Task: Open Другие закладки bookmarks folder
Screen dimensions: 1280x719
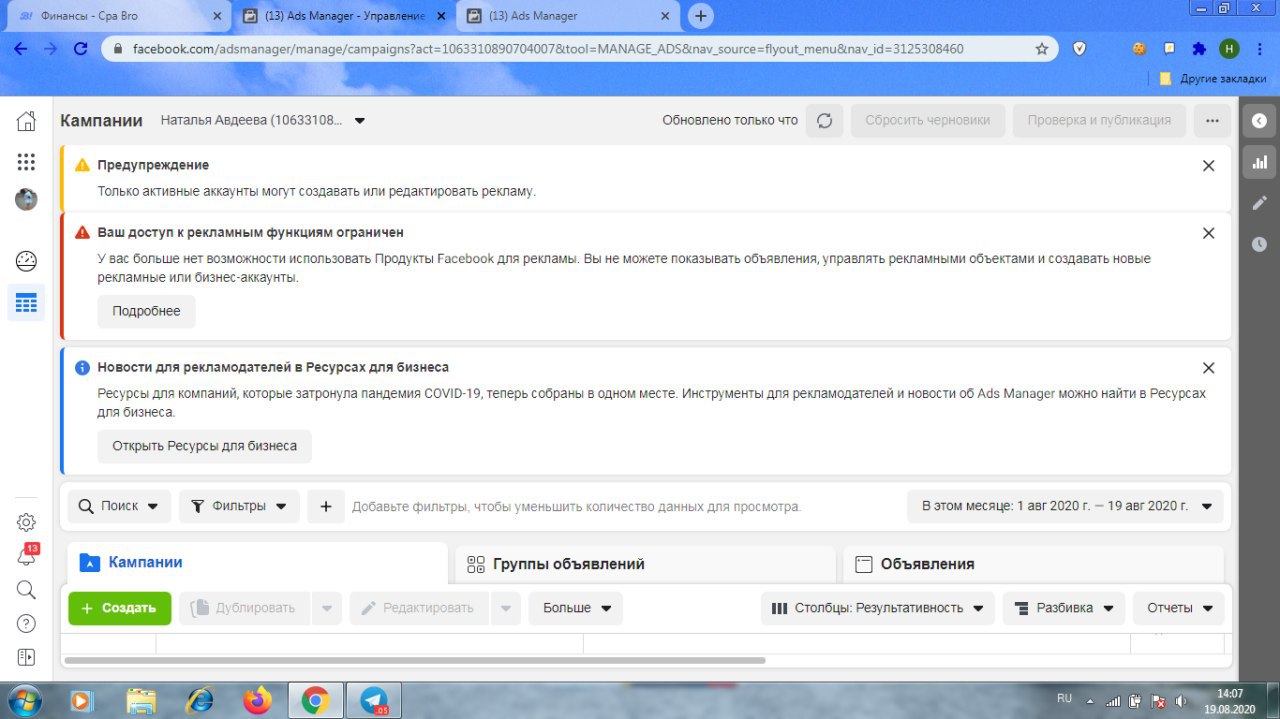Action: 1215,78
